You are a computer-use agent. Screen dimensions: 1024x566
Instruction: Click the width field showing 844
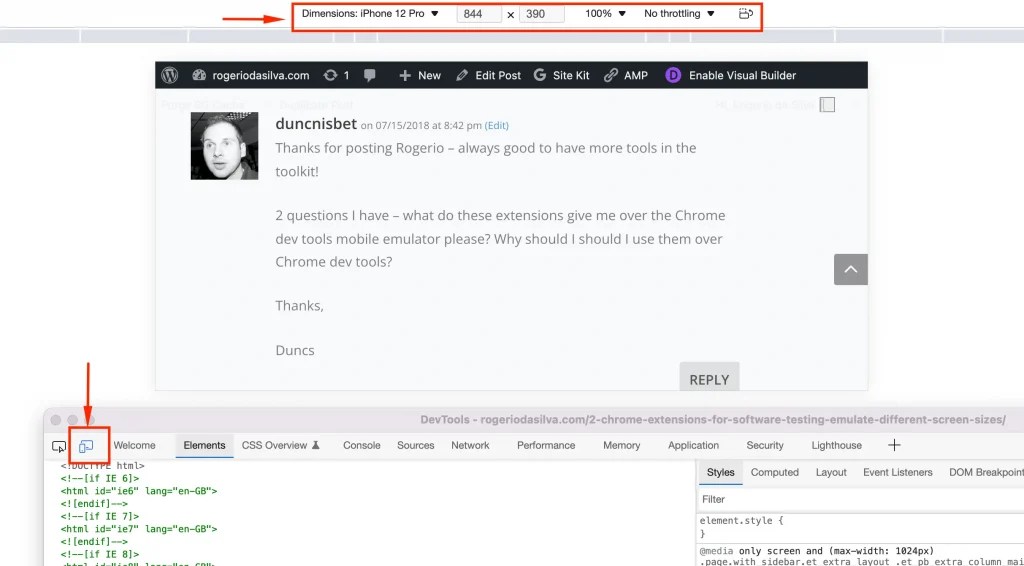(479, 14)
